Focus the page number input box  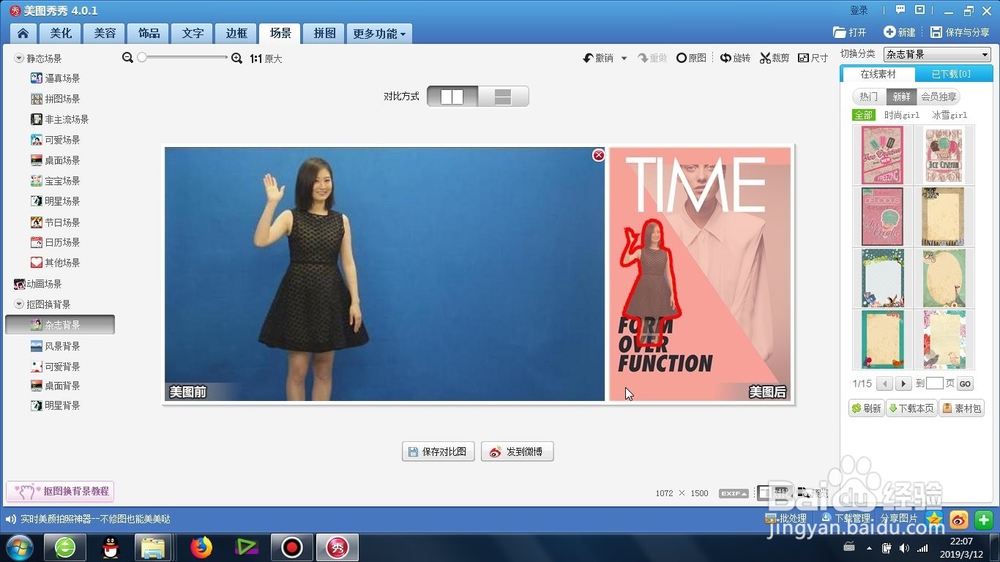[x=934, y=383]
